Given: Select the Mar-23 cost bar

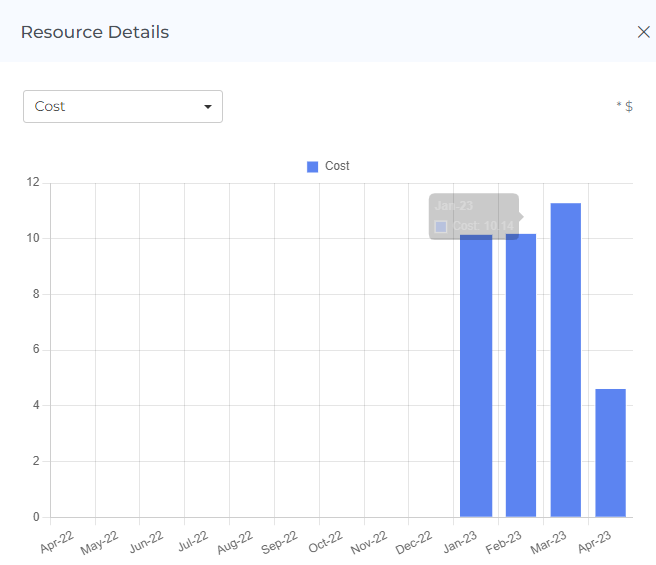Looking at the screenshot, I should point(565,360).
